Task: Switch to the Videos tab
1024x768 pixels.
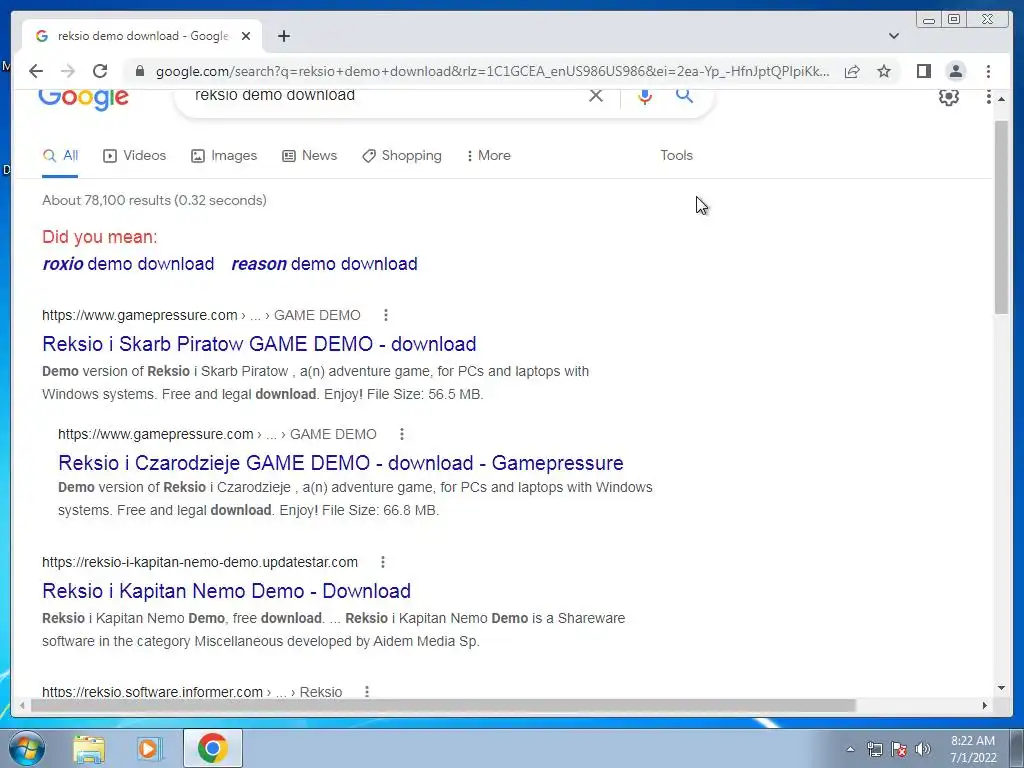Action: point(135,155)
